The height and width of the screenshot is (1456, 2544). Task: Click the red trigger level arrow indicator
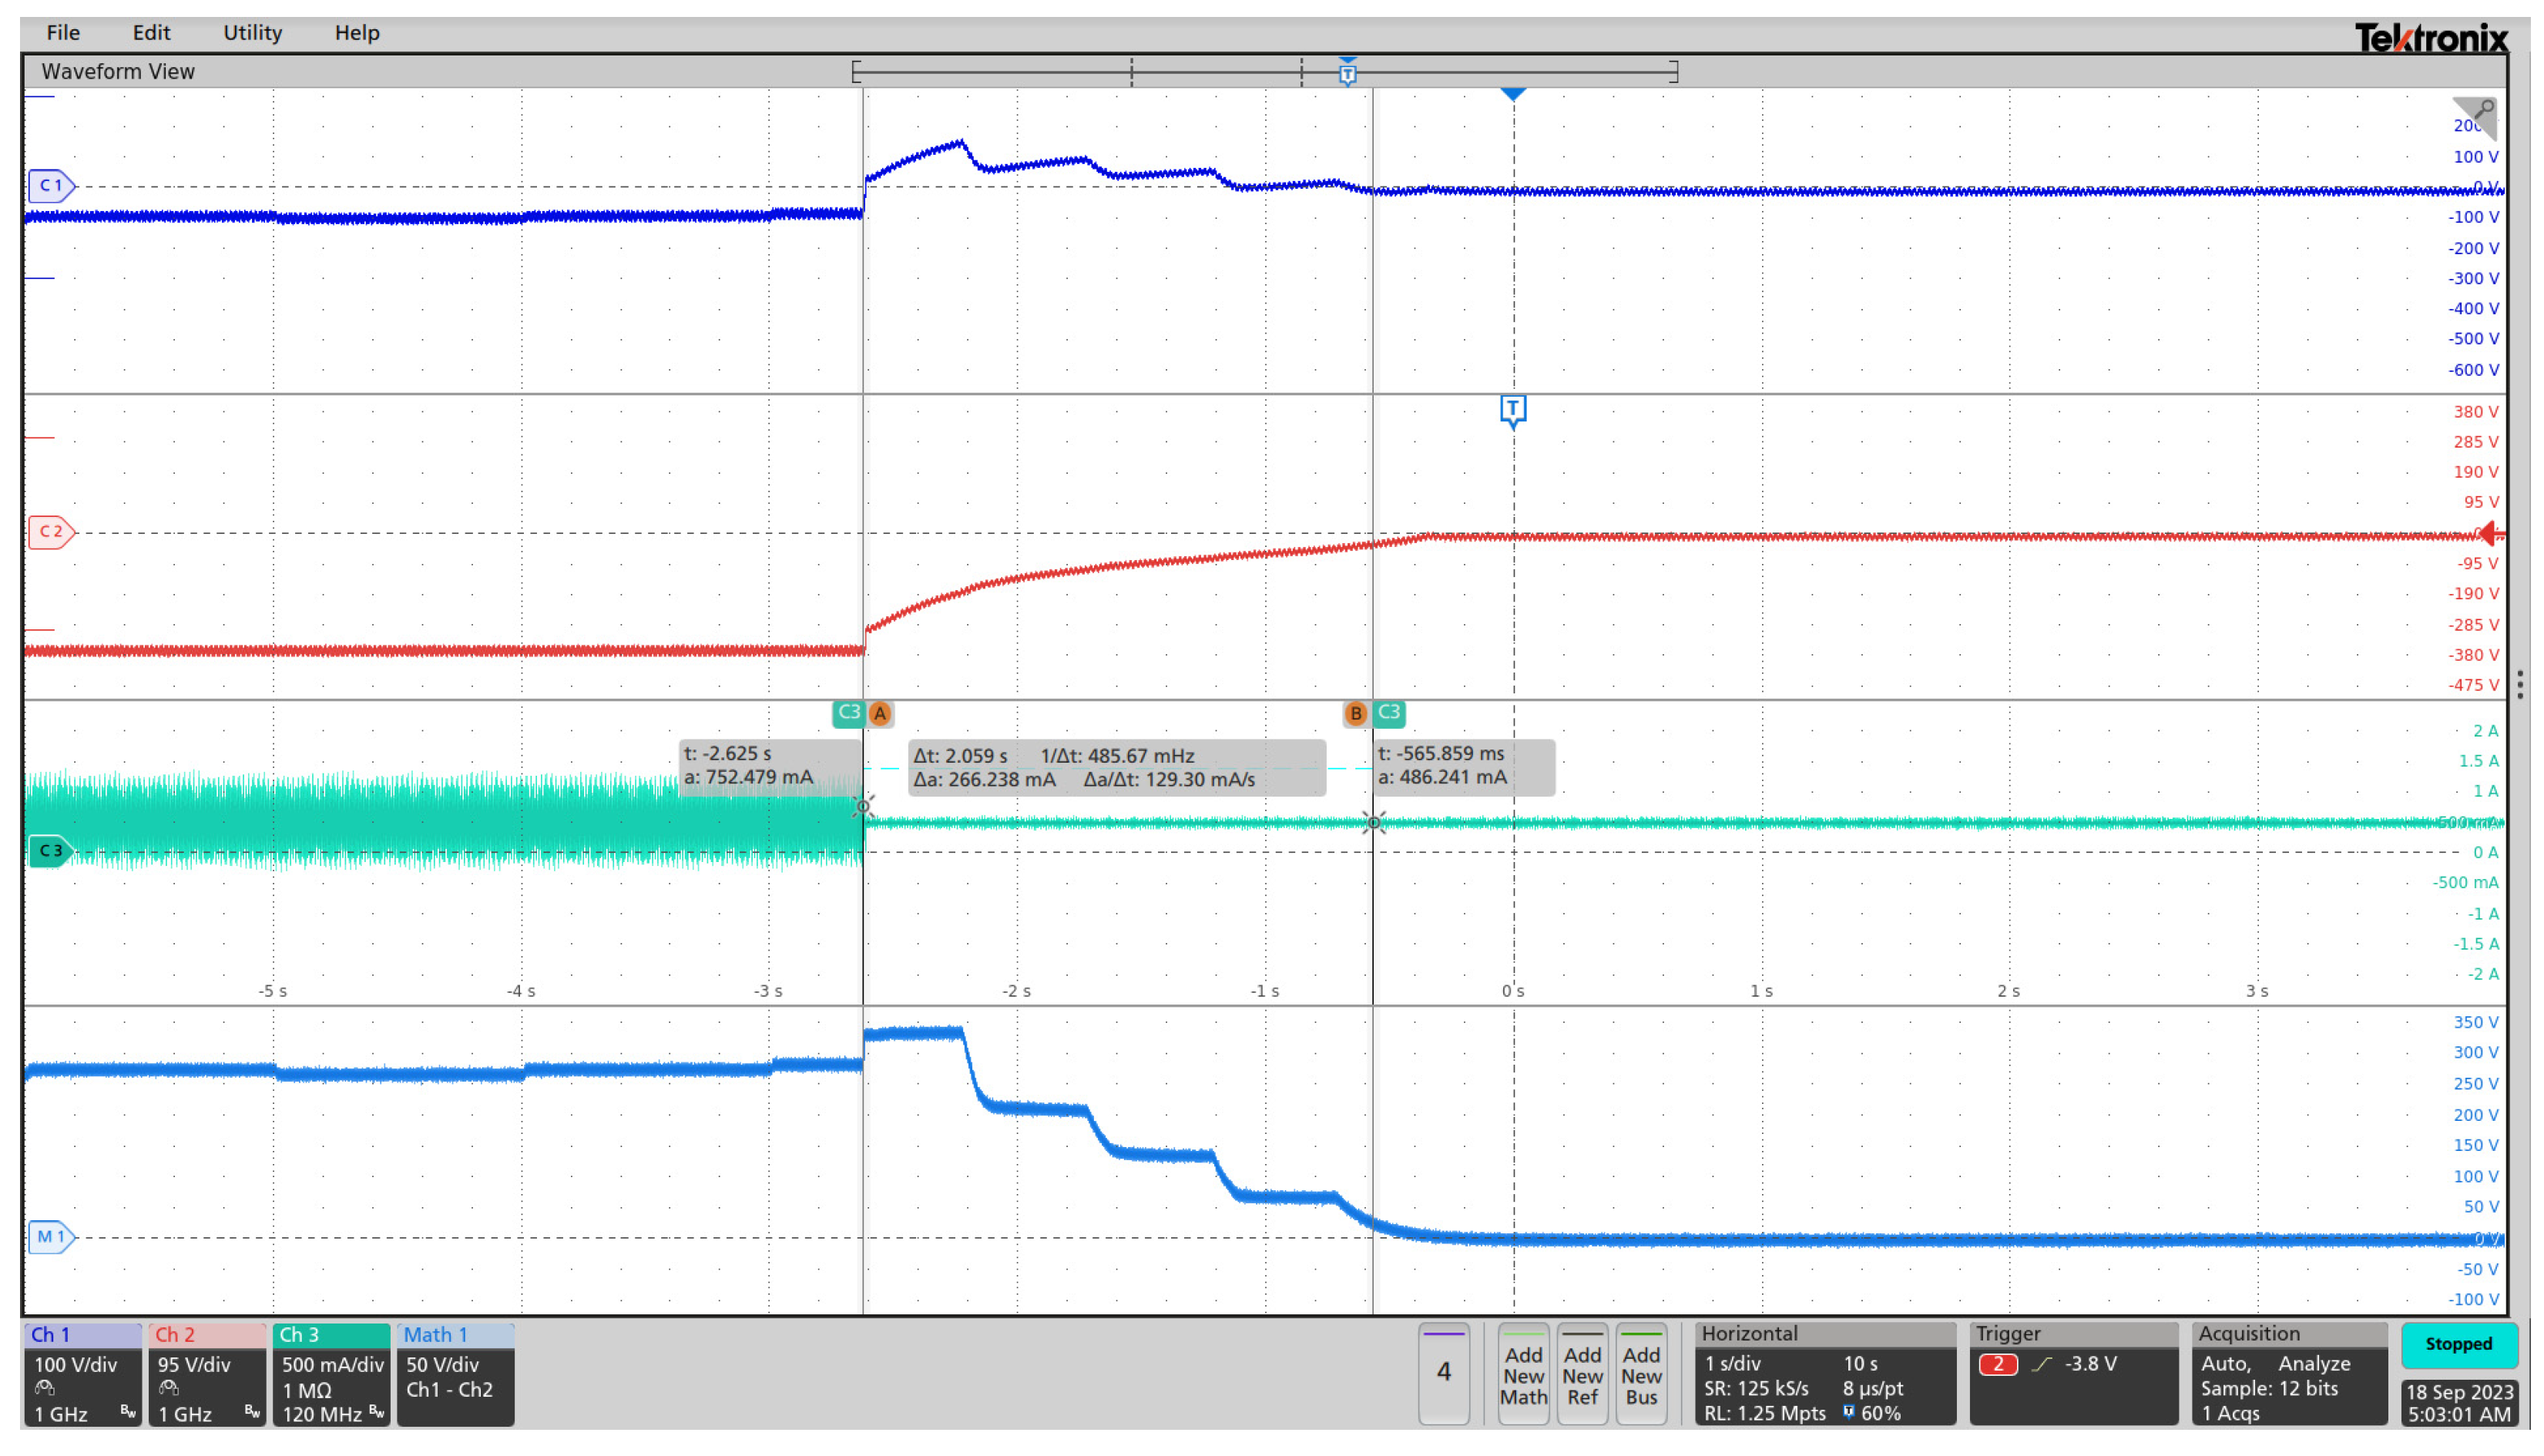click(x=2491, y=534)
